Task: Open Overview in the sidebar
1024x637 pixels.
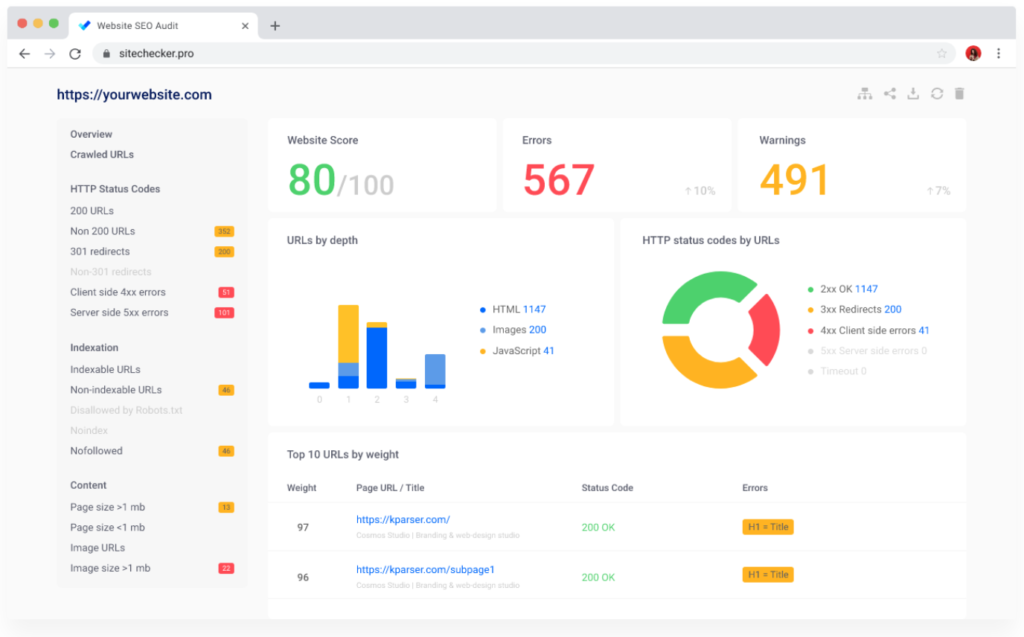Action: tap(91, 134)
